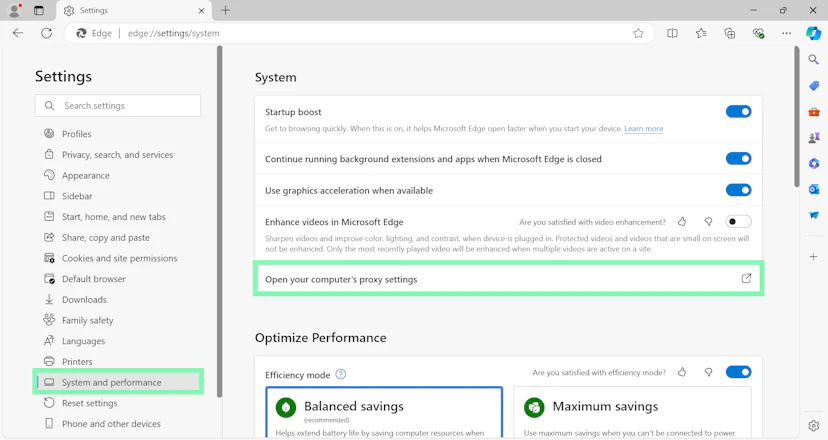Open your computer's proxy settings
This screenshot has height=440, width=828.
coord(508,279)
